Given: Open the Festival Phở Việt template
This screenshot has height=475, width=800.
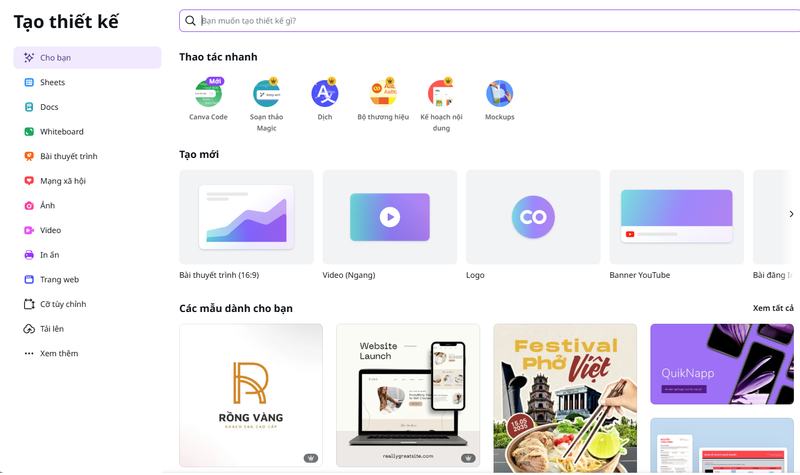Looking at the screenshot, I should [565, 398].
